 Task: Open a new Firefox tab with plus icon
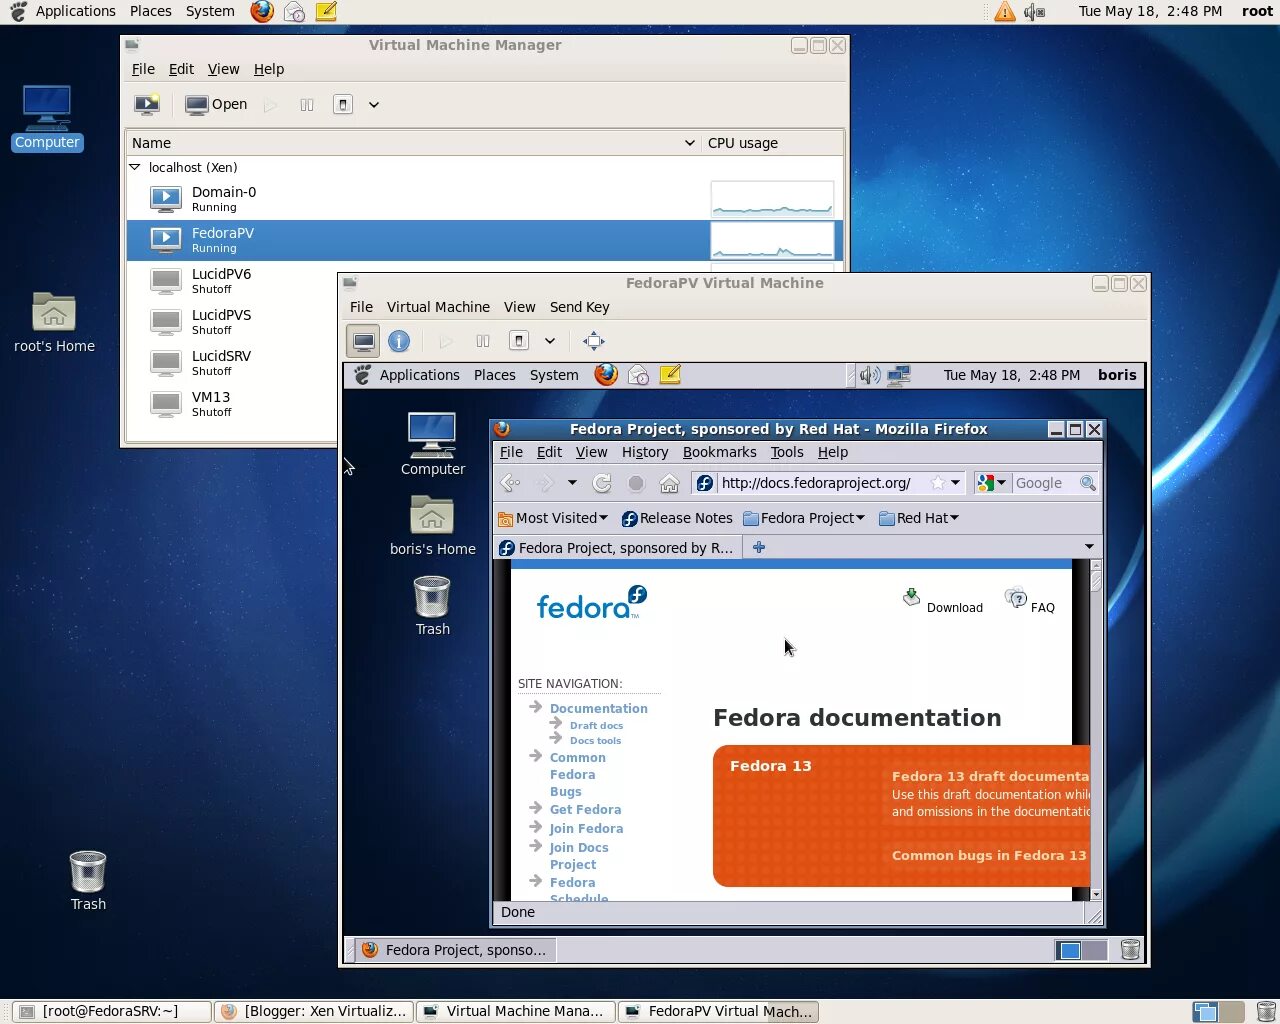pos(759,547)
